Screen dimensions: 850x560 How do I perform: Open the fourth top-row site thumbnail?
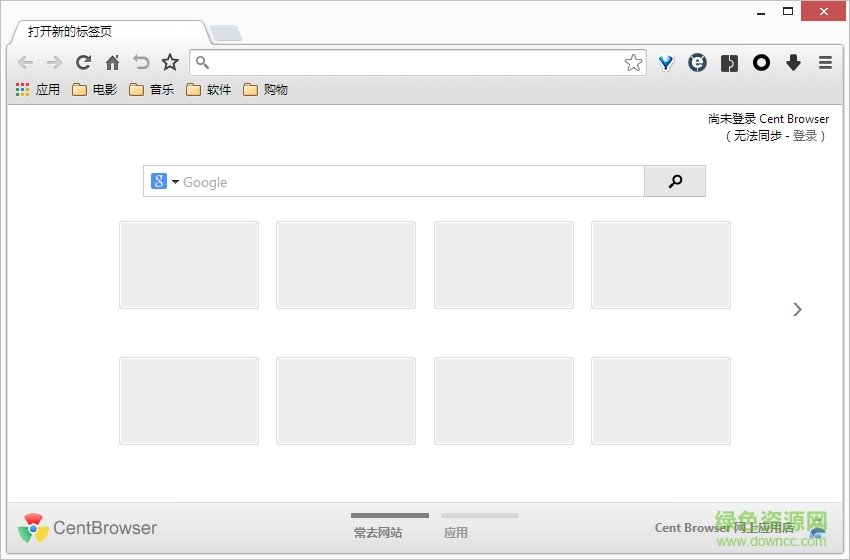point(661,265)
